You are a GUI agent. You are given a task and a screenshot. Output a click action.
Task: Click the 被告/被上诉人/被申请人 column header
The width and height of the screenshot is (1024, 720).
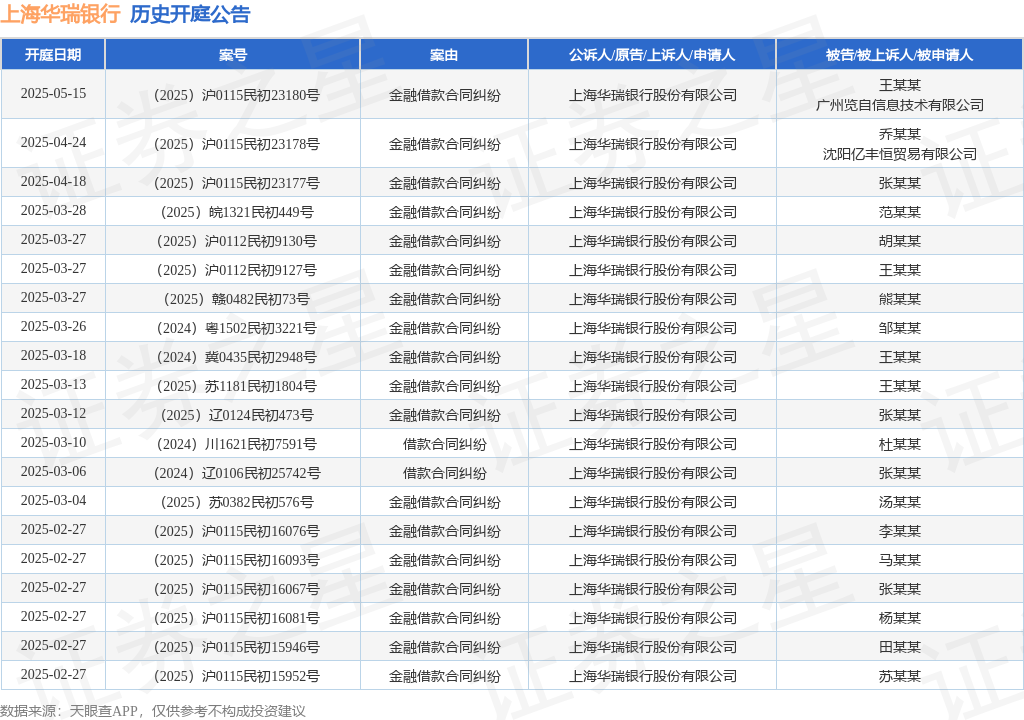tap(899, 55)
